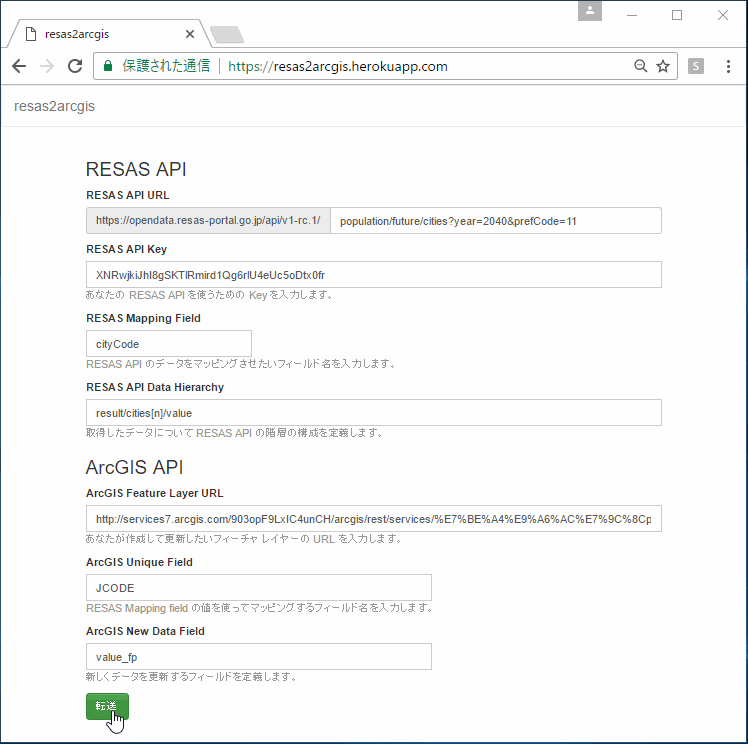The width and height of the screenshot is (748, 744).
Task: Click the 保護された通信 label
Action: [166, 66]
